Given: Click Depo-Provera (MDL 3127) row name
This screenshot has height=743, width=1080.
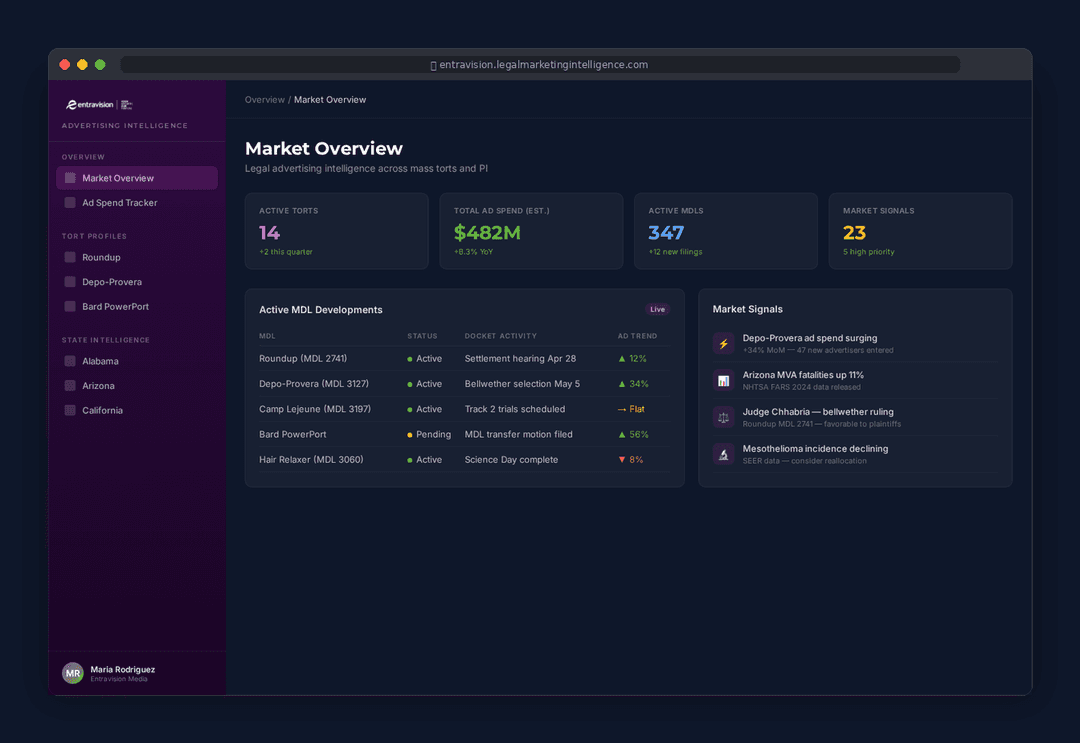Looking at the screenshot, I should pos(314,384).
